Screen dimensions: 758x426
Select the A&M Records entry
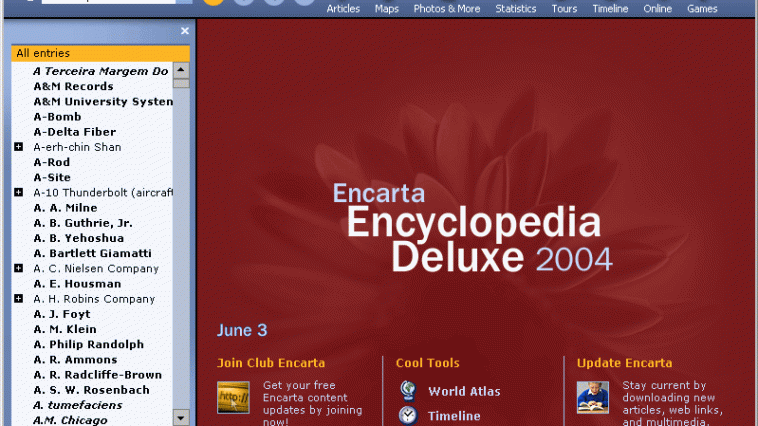[x=73, y=86]
